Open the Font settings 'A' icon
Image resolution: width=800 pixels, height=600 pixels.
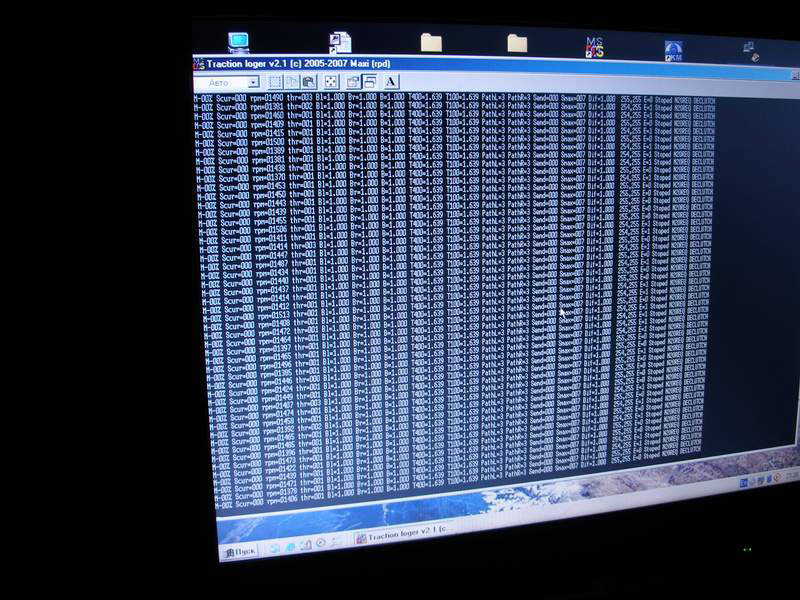(x=391, y=82)
